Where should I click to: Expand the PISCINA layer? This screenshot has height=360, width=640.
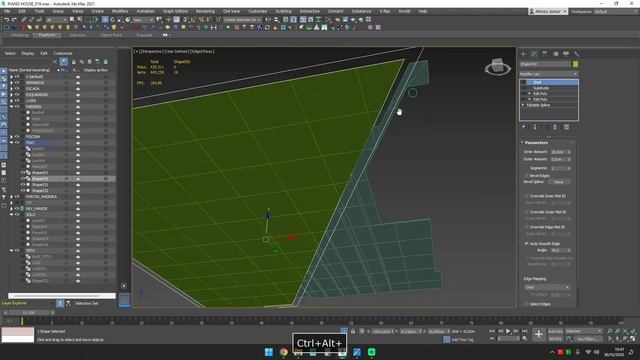pyautogui.click(x=12, y=137)
